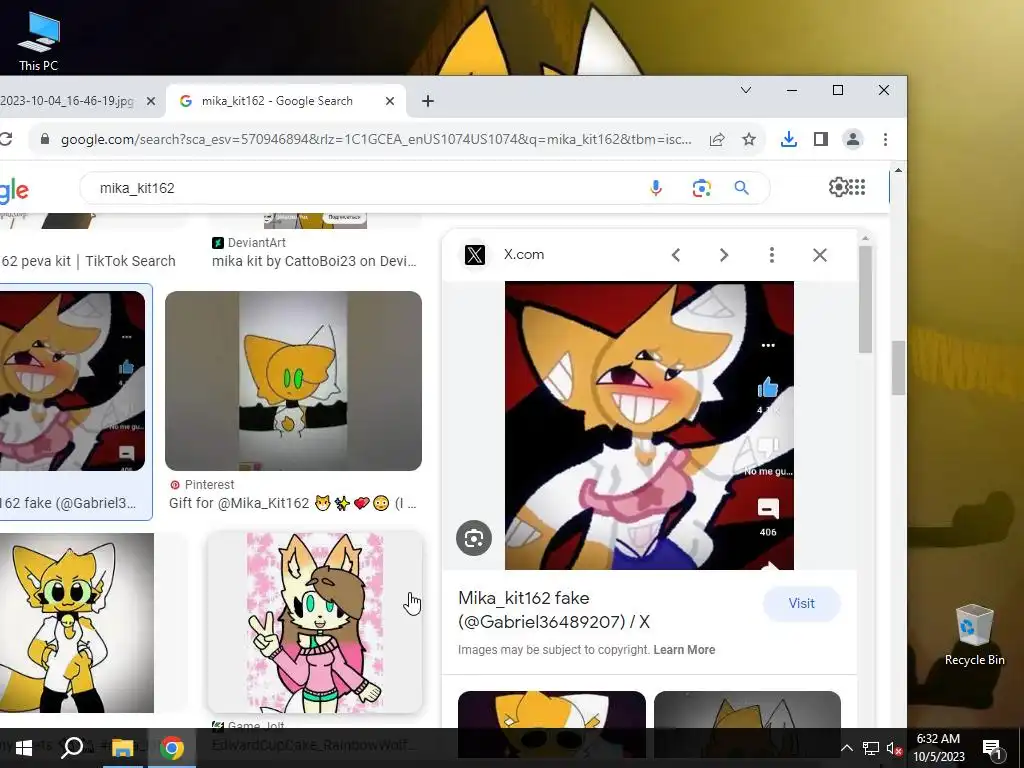View site information lock icon

(x=45, y=139)
